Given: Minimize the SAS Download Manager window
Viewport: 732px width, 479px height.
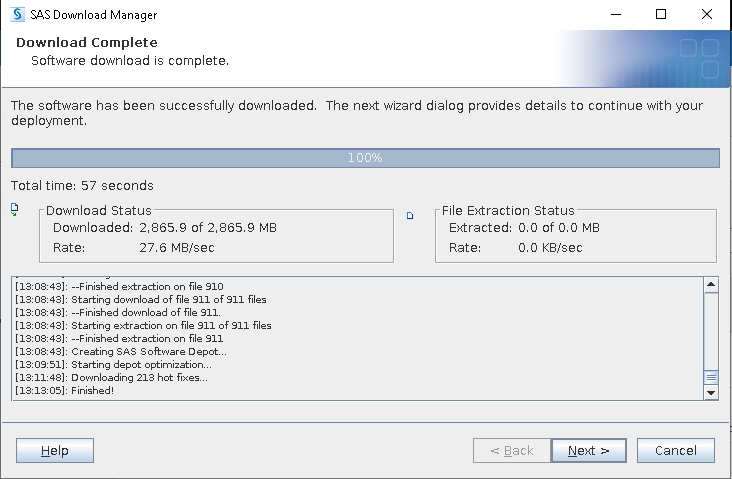Looking at the screenshot, I should click(614, 15).
